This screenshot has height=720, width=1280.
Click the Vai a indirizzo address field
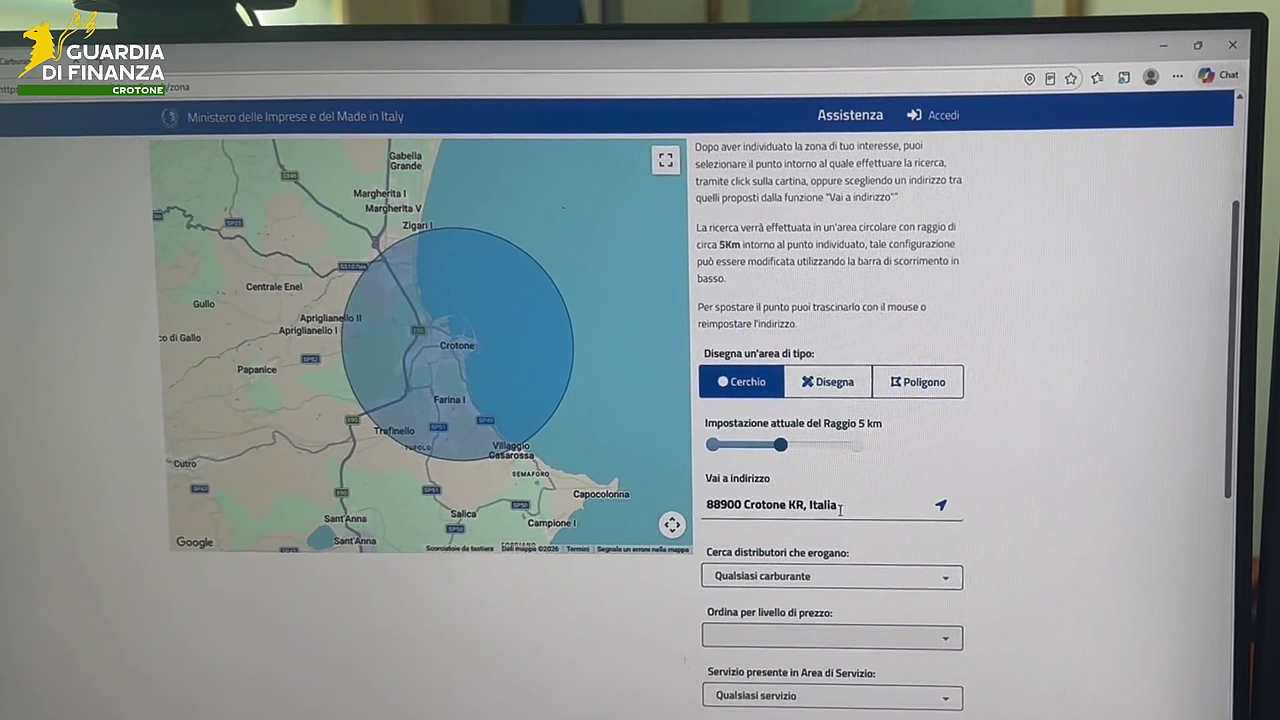tap(818, 506)
